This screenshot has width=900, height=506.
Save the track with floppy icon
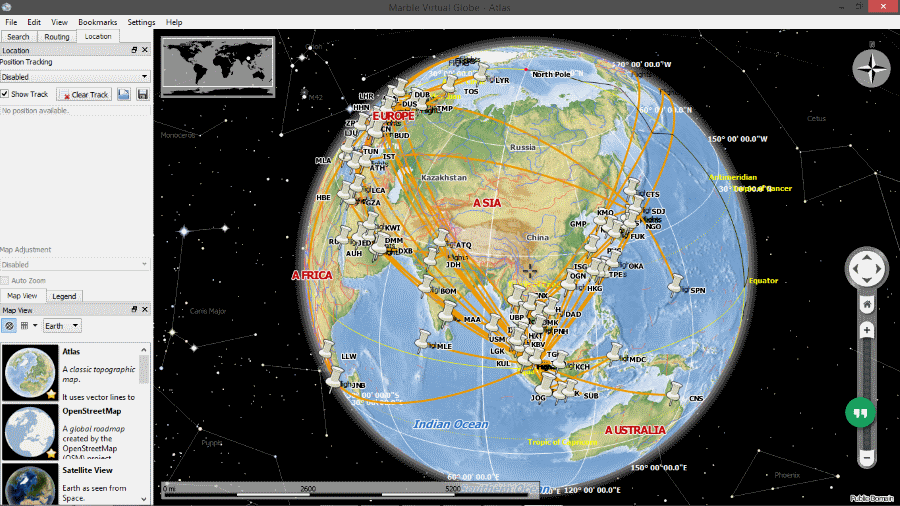click(143, 94)
